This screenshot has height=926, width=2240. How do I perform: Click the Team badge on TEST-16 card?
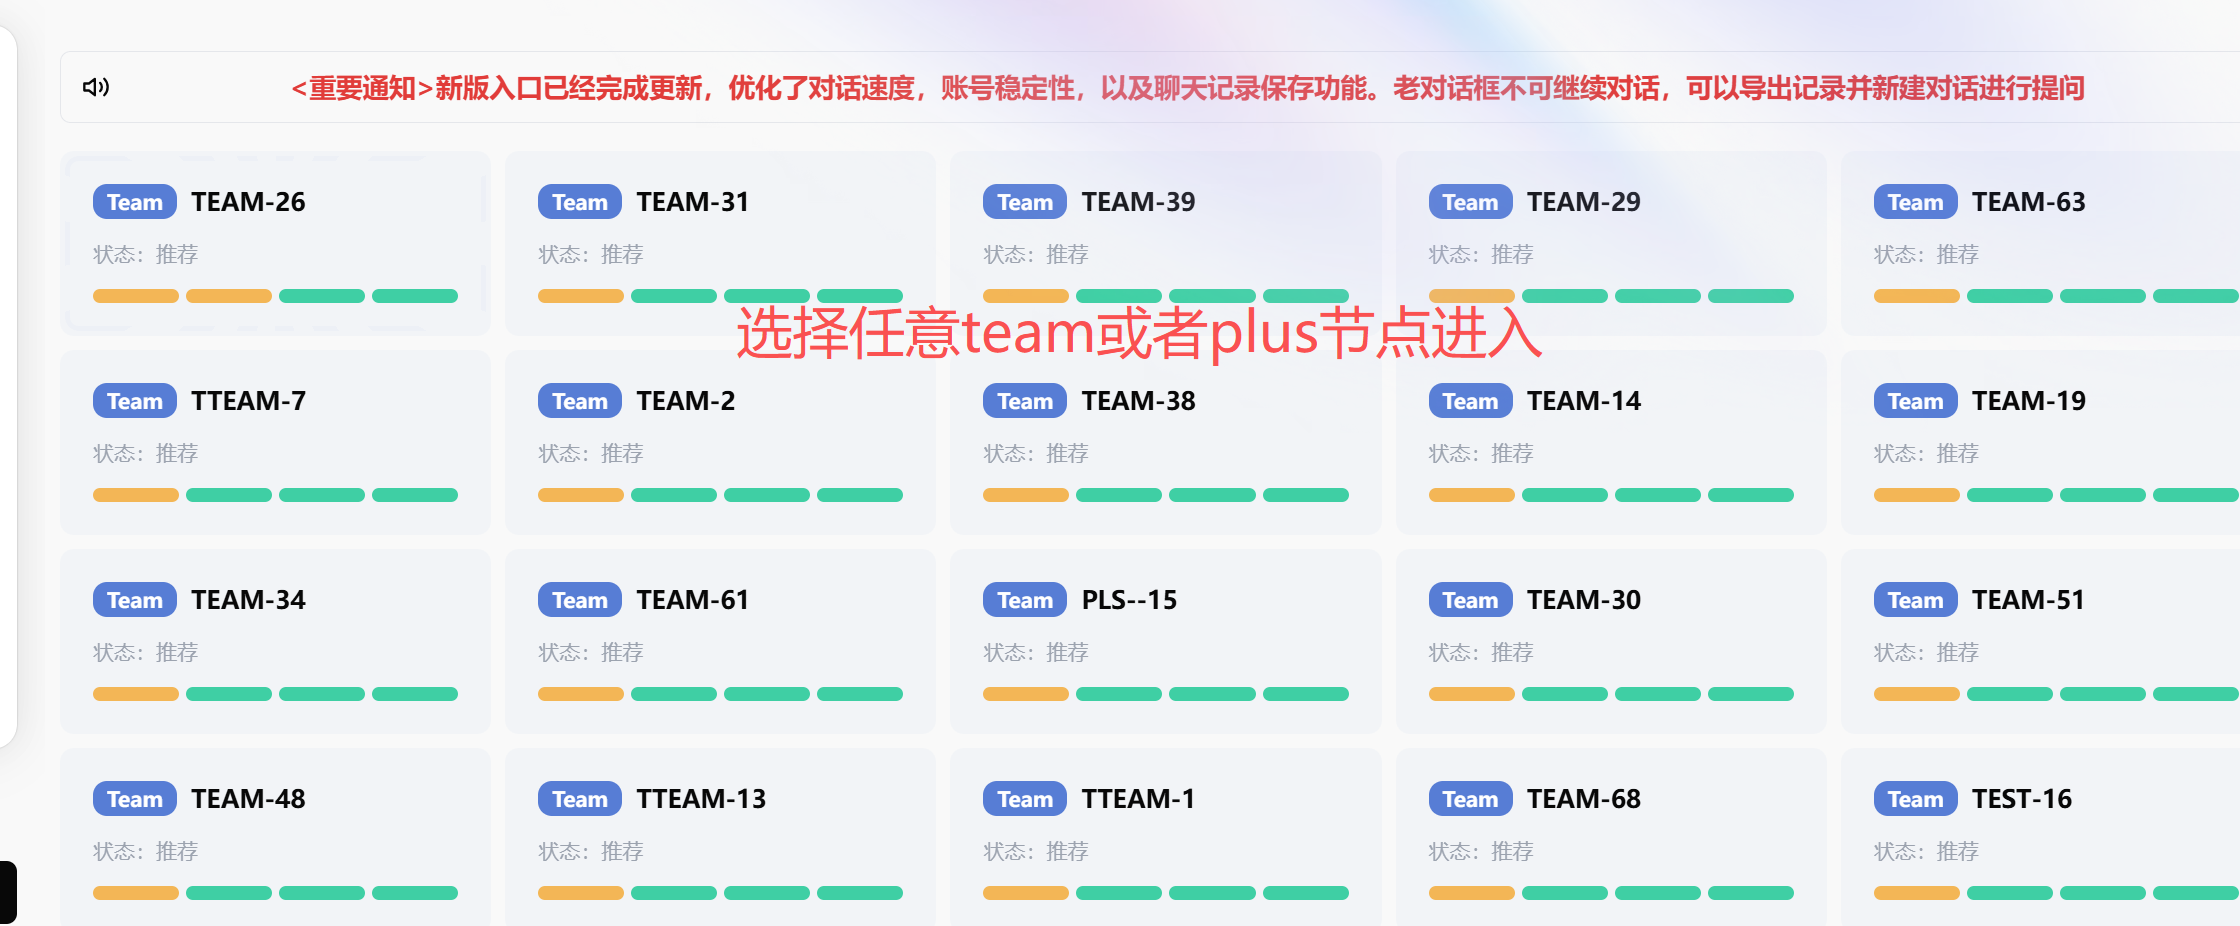coord(1914,798)
